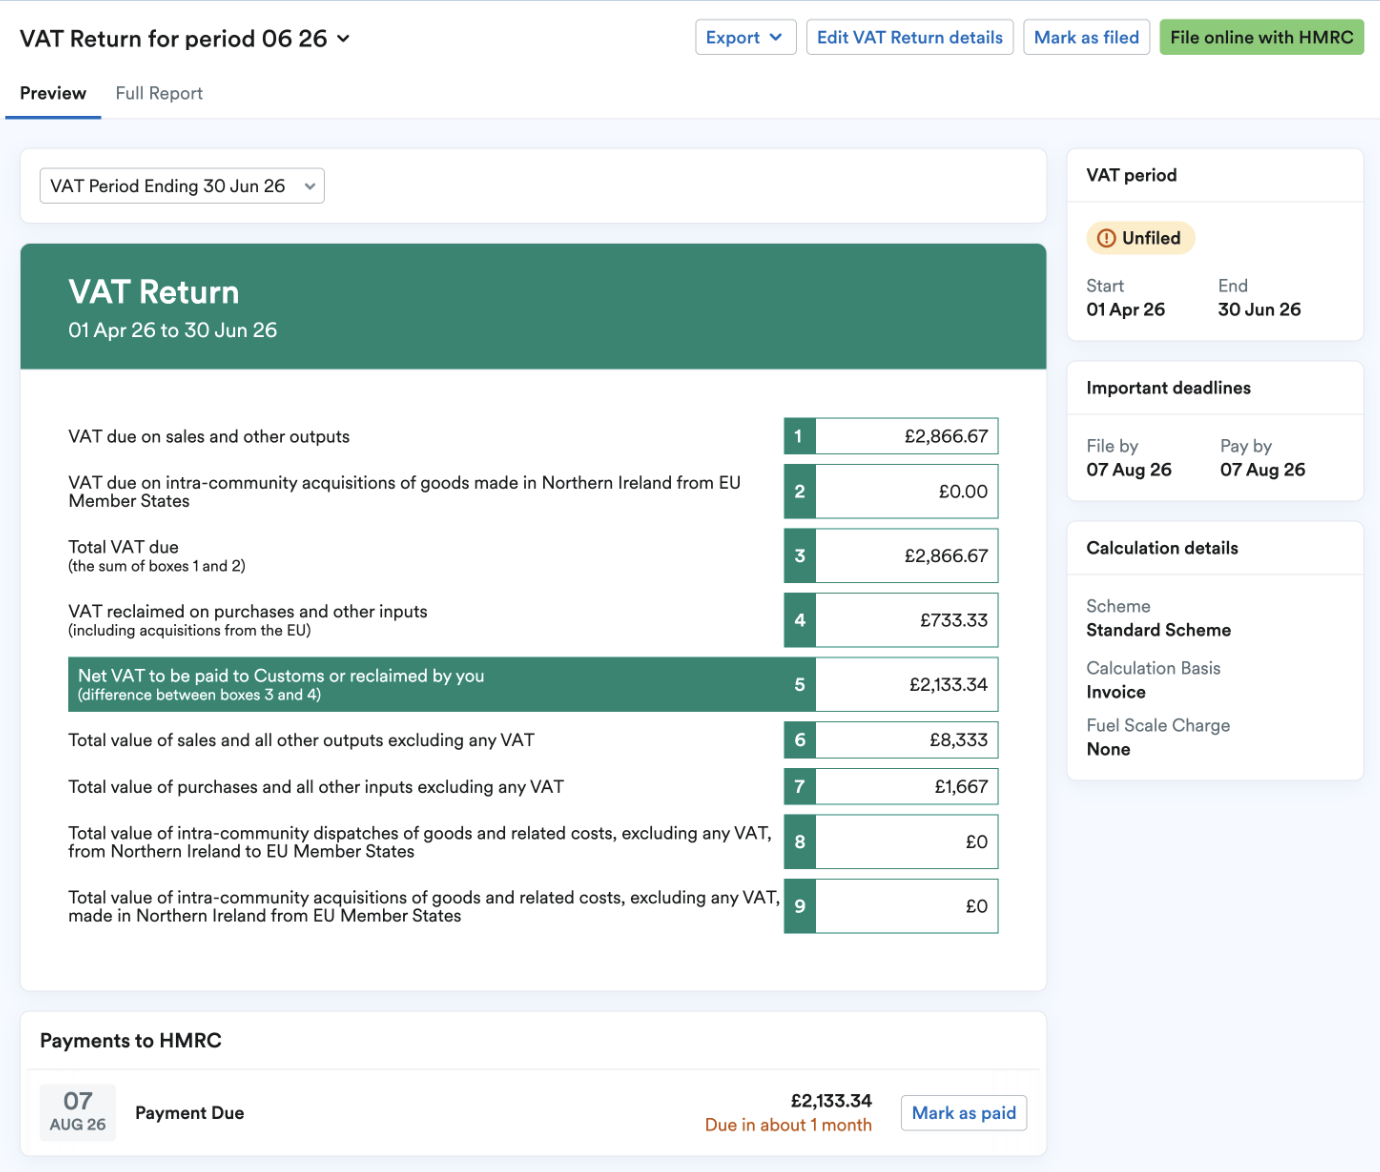Click Start date 01 Apr 26

click(1125, 310)
